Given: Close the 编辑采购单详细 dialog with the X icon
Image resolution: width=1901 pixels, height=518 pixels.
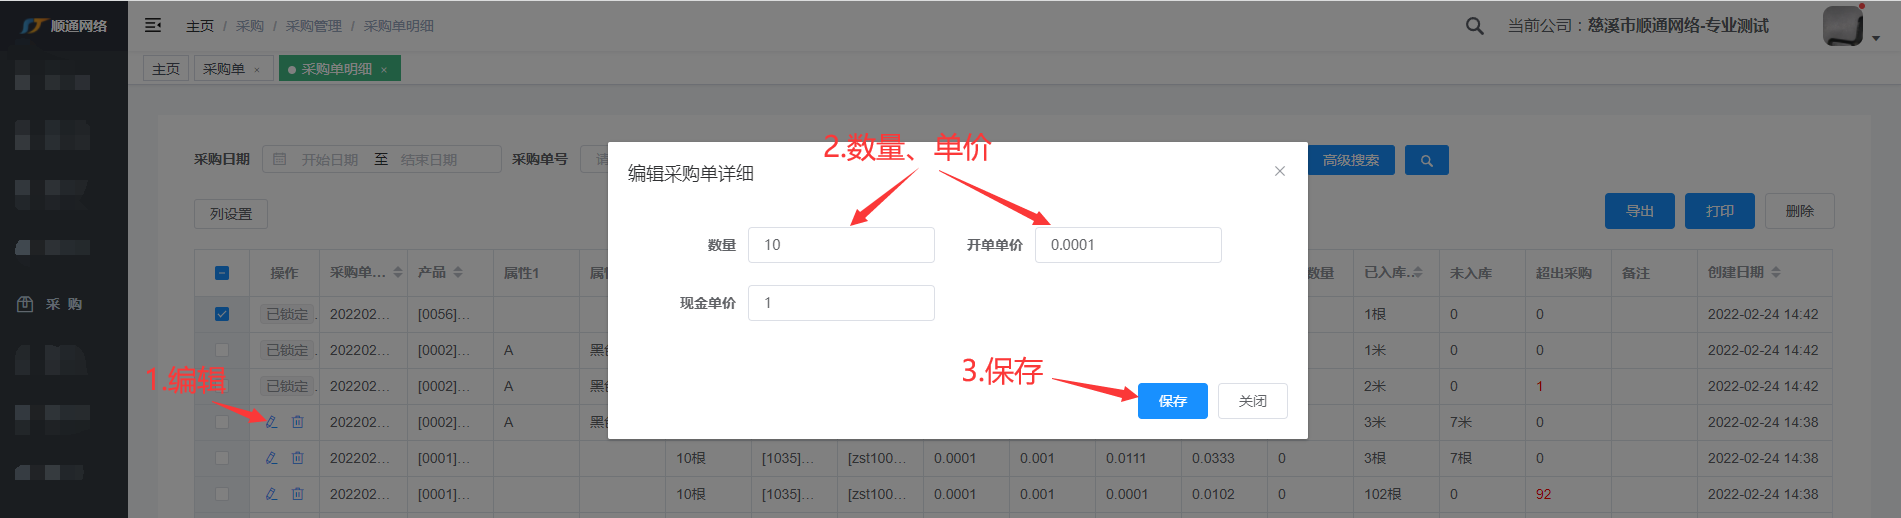Looking at the screenshot, I should point(1279,171).
